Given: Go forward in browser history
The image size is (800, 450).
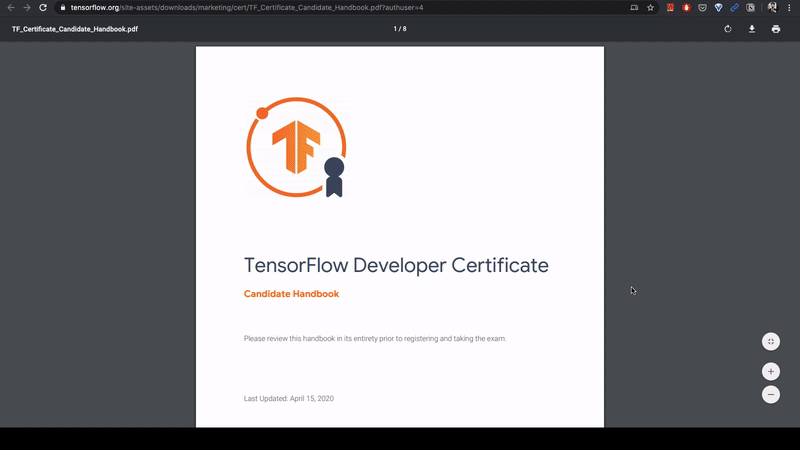Looking at the screenshot, I should click(x=27, y=8).
